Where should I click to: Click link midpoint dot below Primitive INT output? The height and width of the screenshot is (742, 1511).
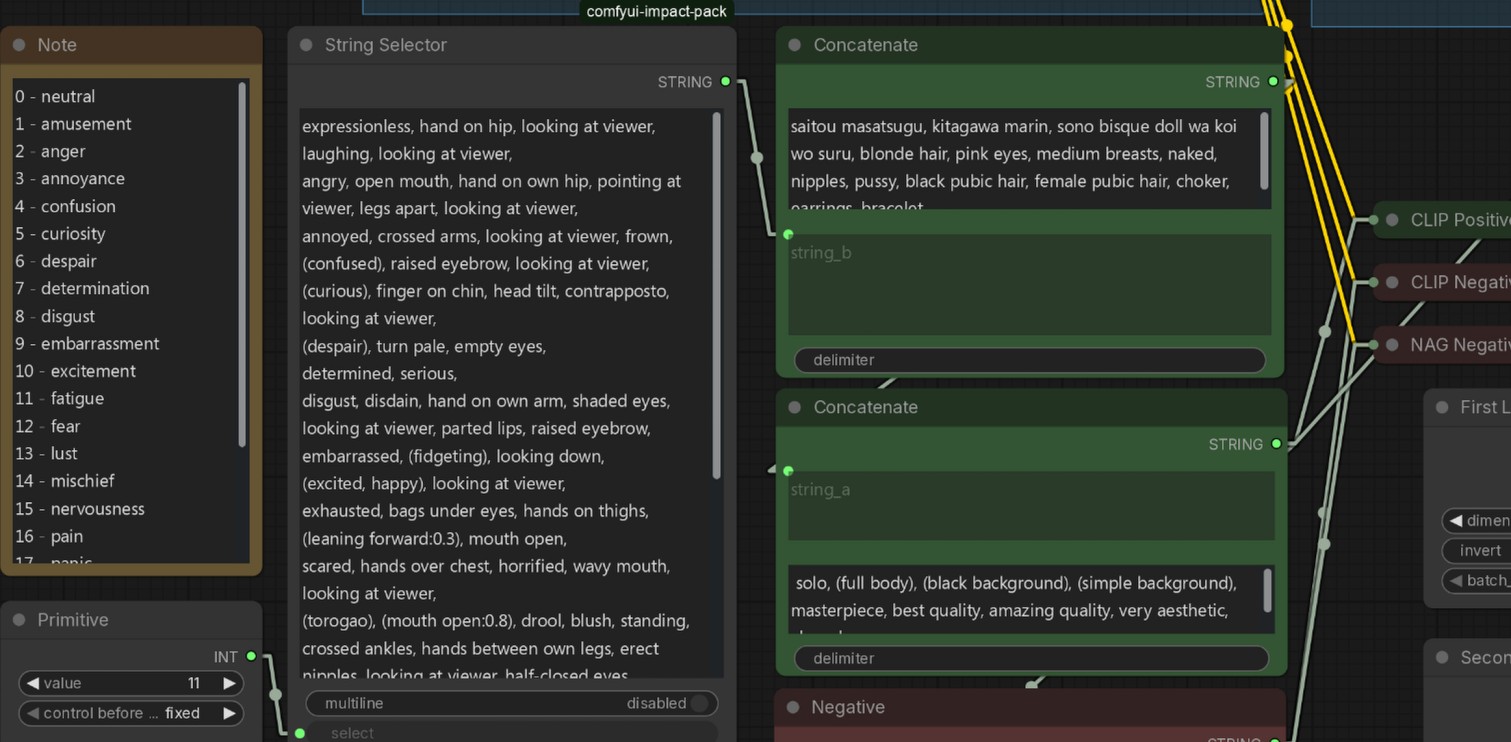pyautogui.click(x=275, y=694)
